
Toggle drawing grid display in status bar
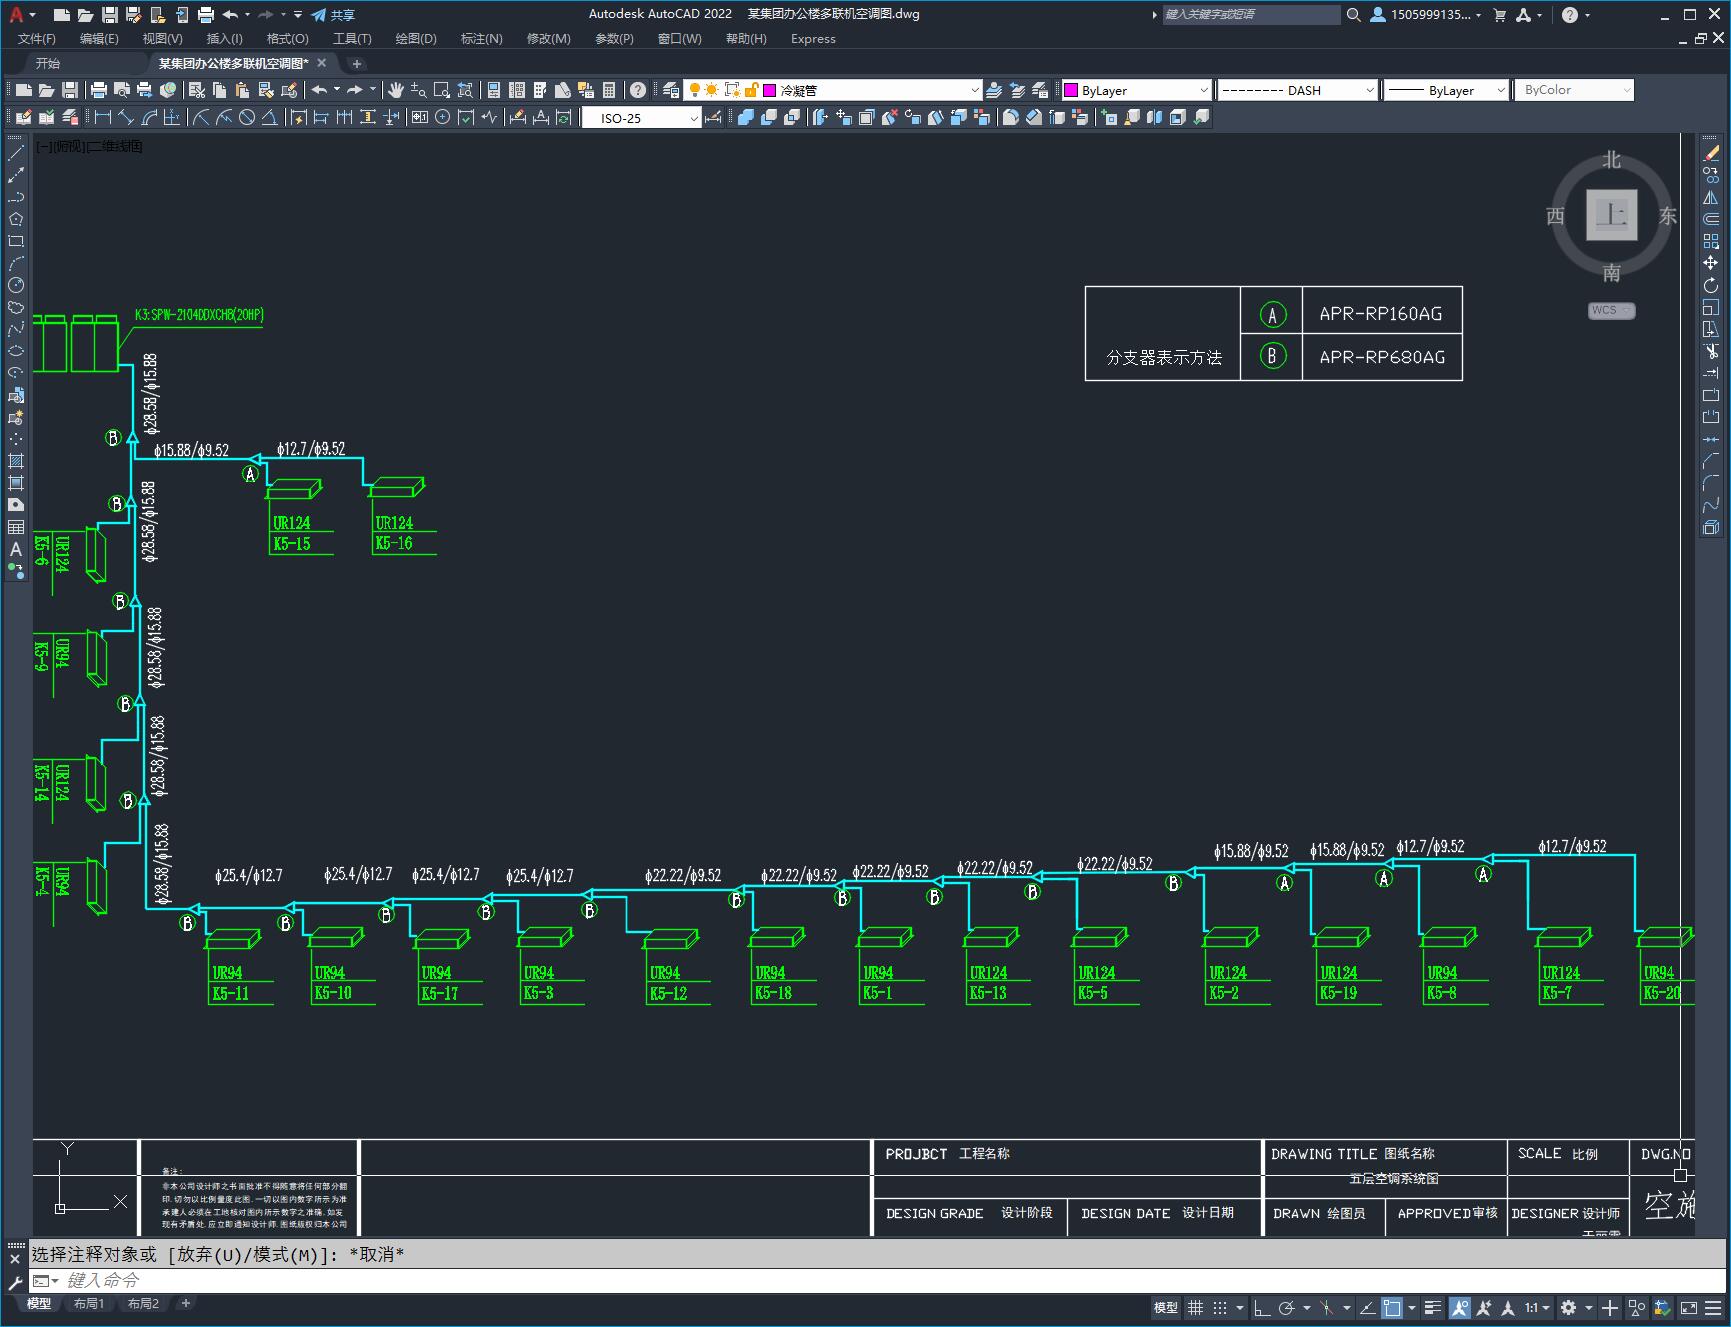pyautogui.click(x=1195, y=1307)
